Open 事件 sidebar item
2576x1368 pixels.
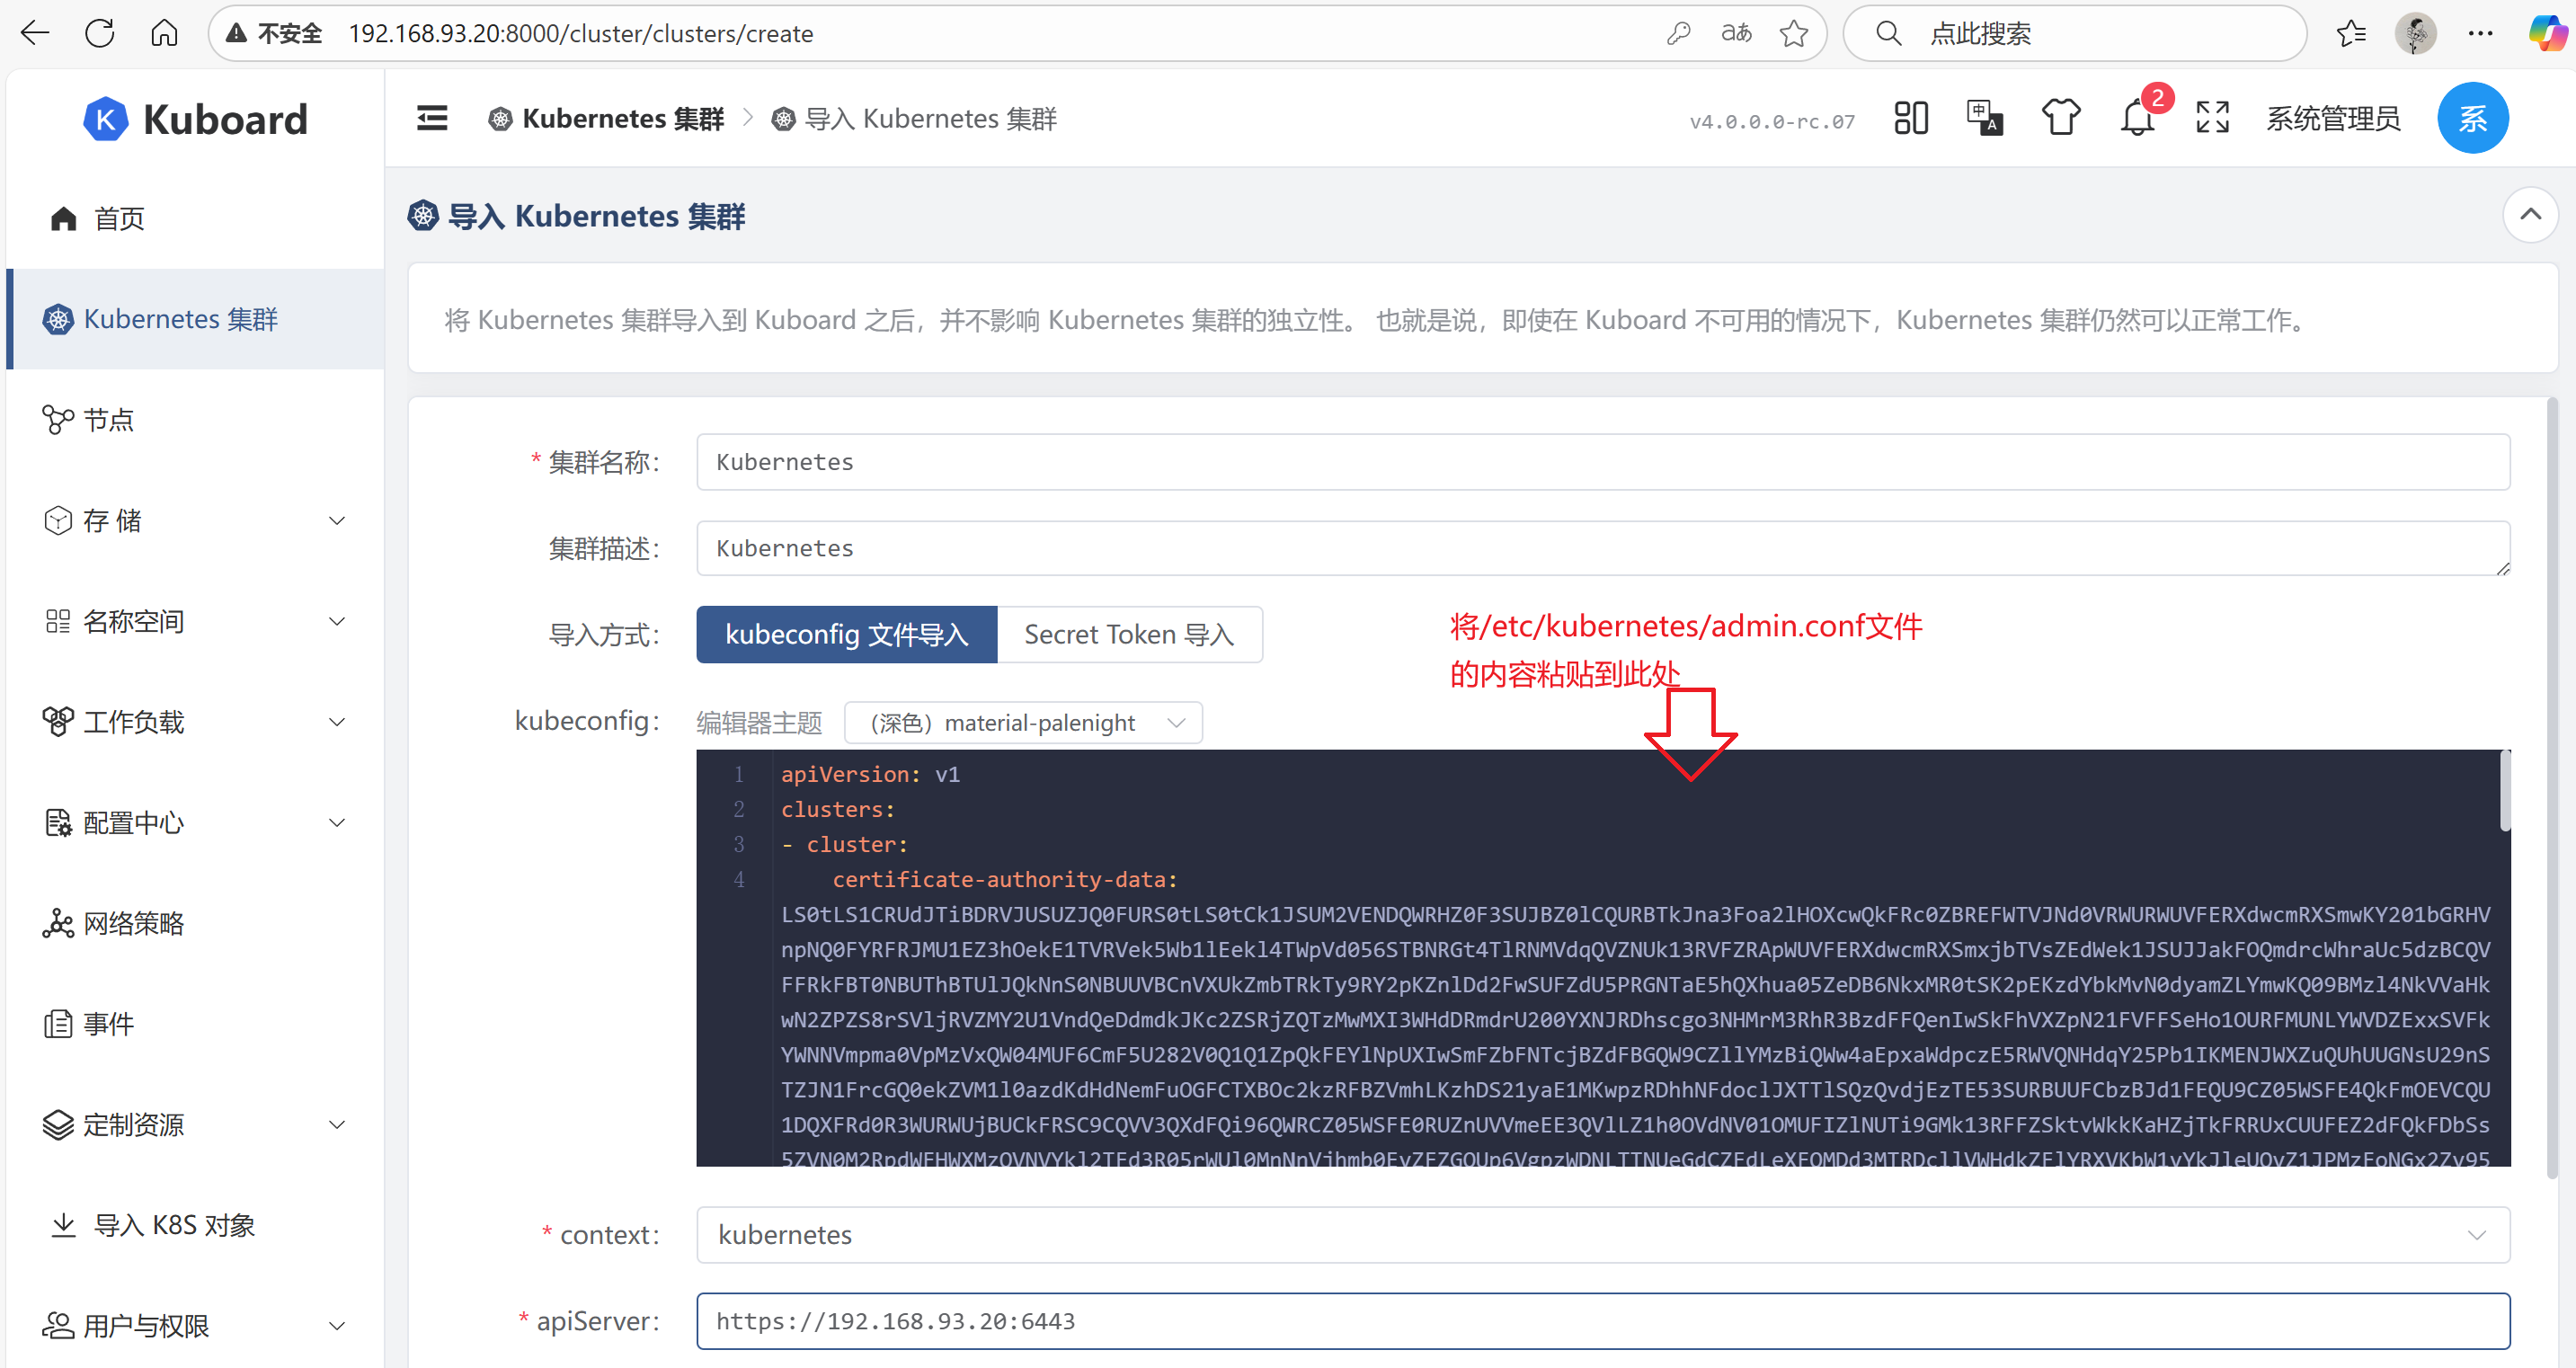(196, 1024)
